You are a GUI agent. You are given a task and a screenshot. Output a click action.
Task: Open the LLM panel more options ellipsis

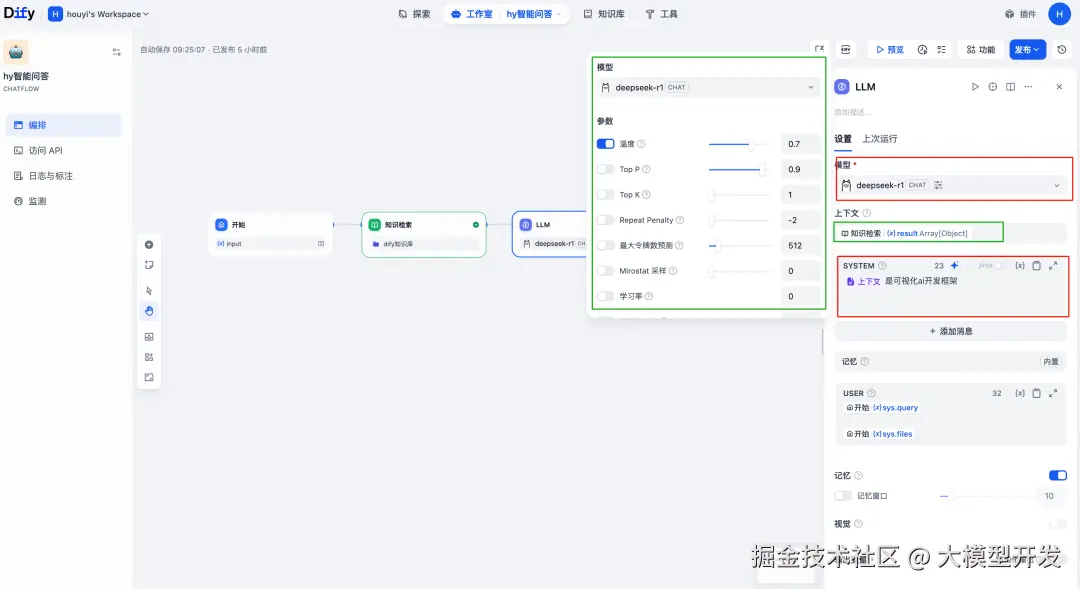(x=1028, y=87)
